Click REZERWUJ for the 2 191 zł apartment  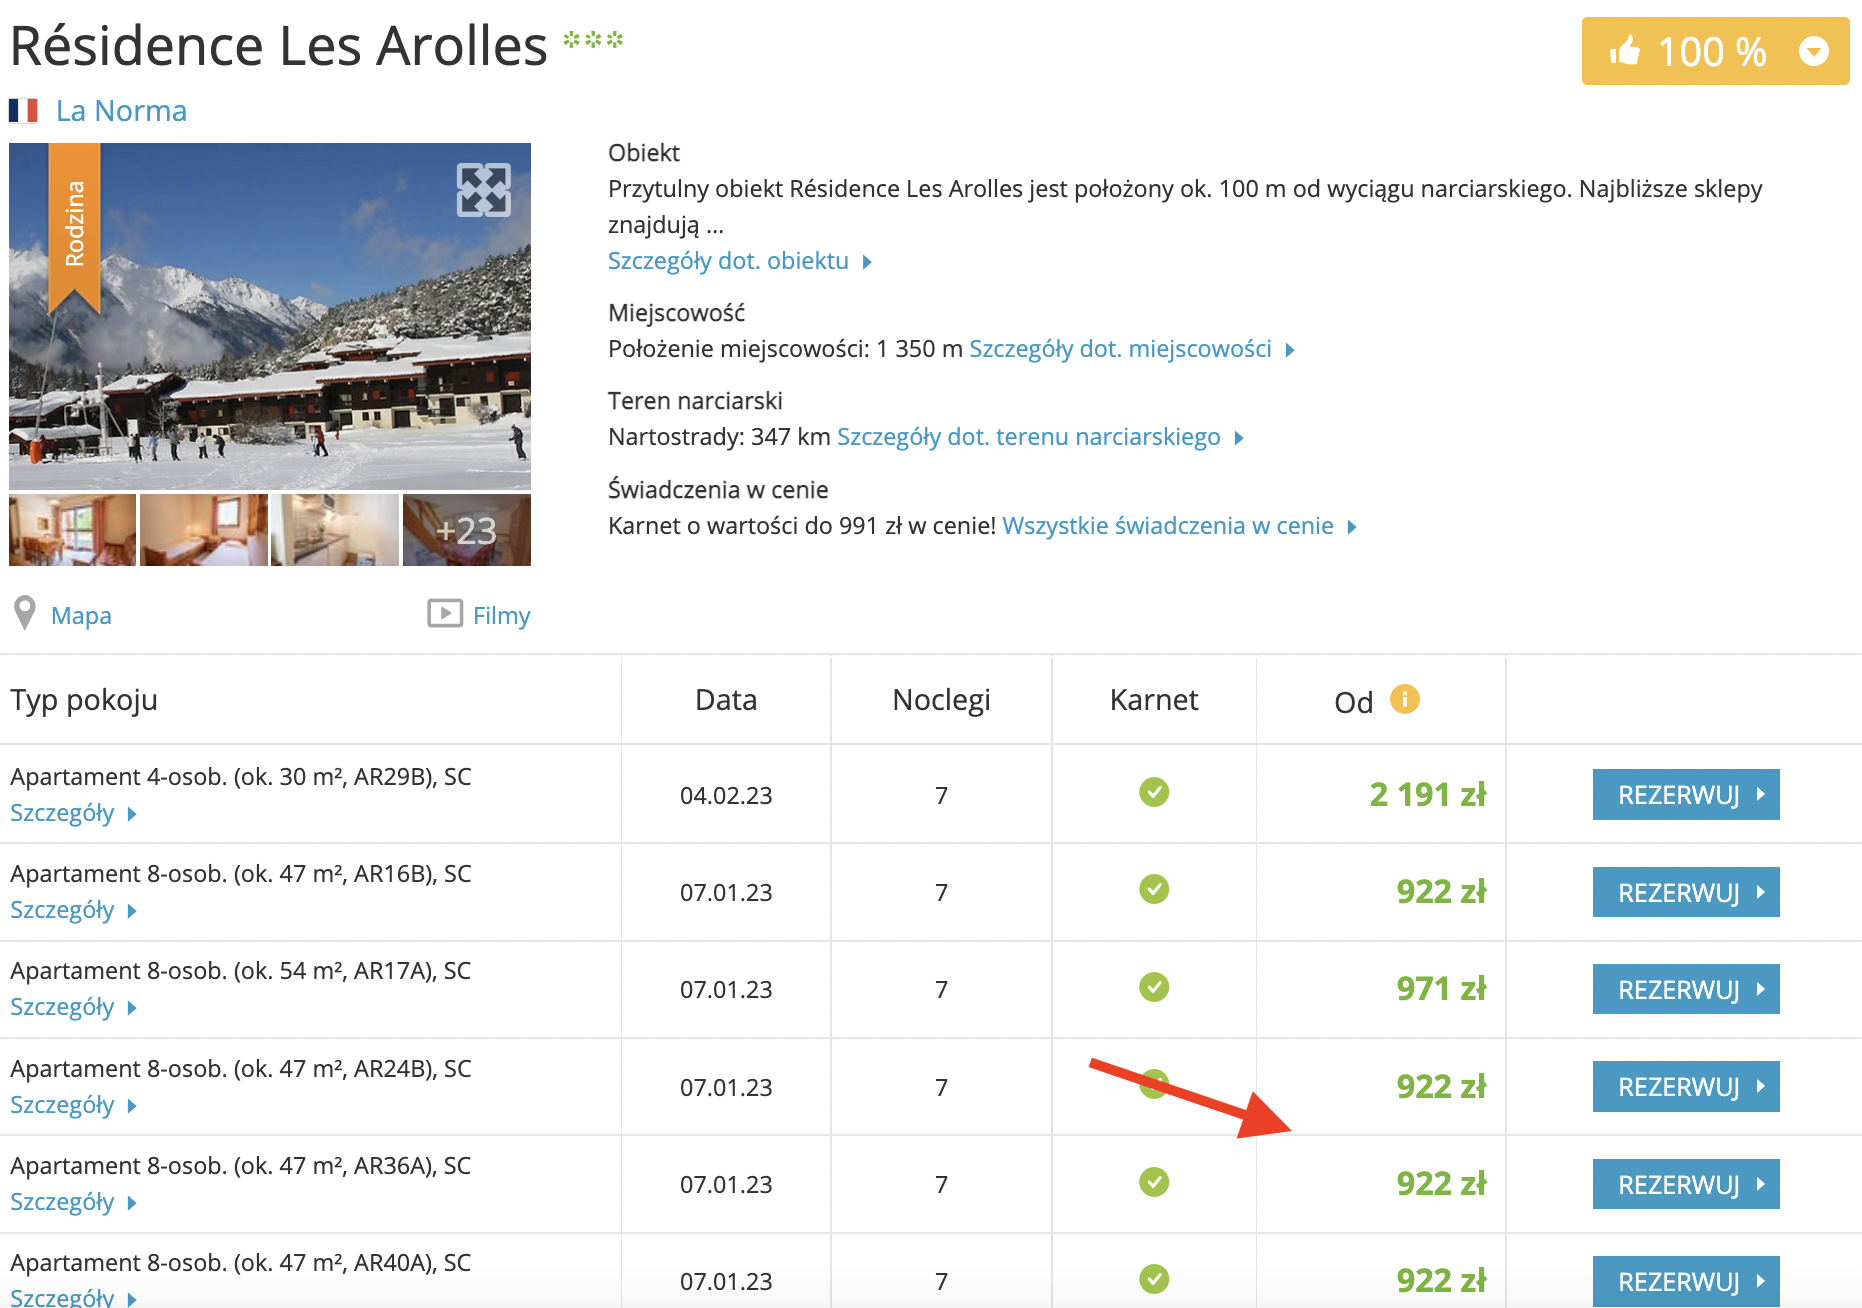click(x=1686, y=795)
